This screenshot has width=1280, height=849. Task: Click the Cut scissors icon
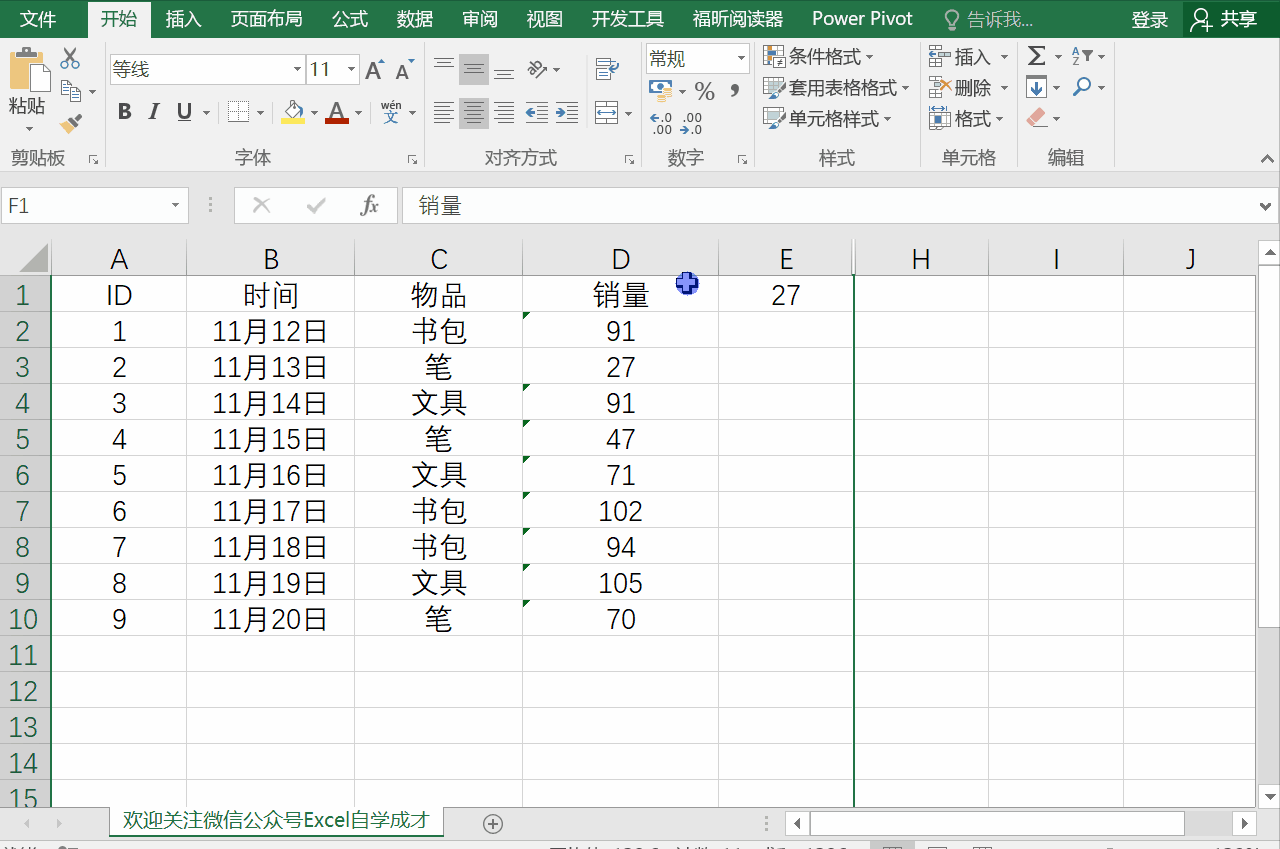tap(70, 58)
